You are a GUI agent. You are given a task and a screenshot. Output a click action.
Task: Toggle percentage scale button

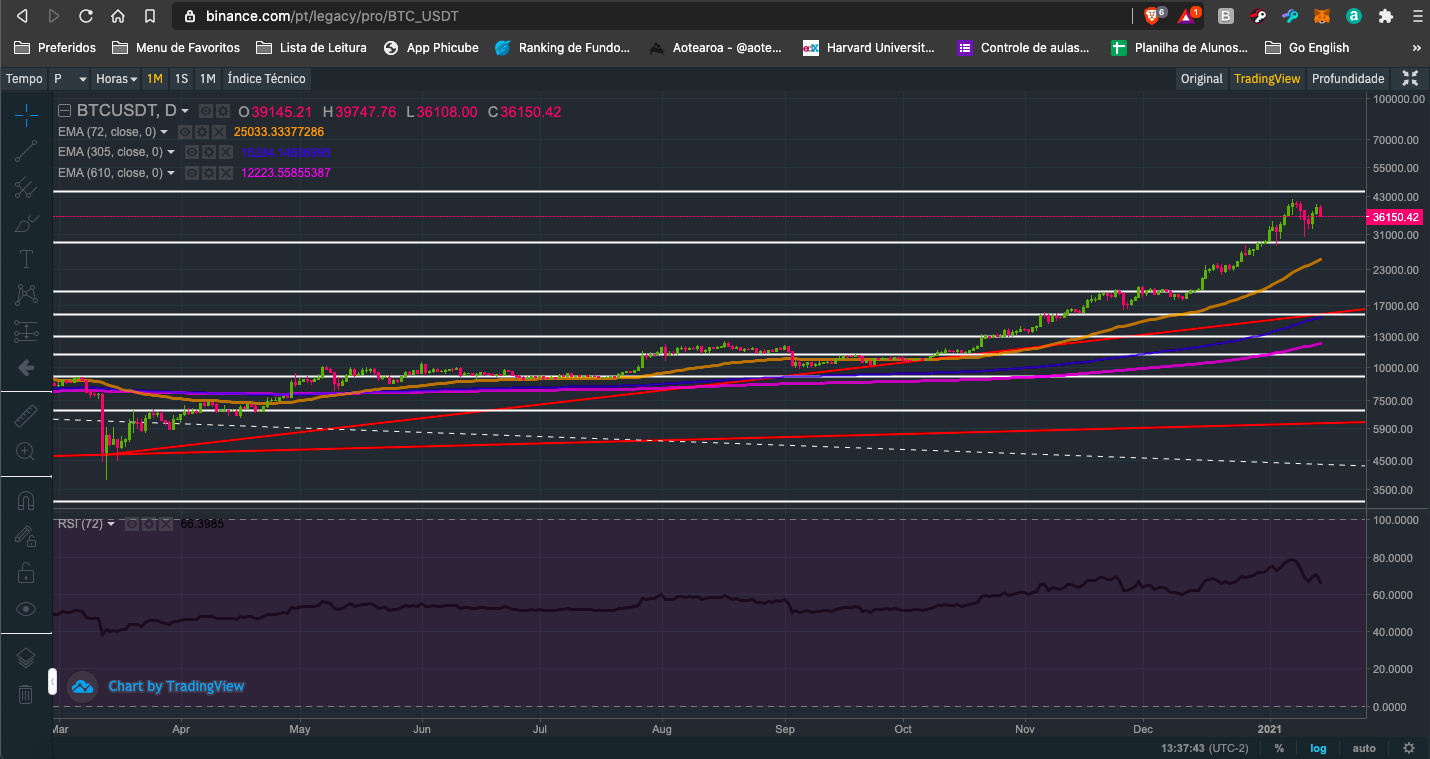1279,748
